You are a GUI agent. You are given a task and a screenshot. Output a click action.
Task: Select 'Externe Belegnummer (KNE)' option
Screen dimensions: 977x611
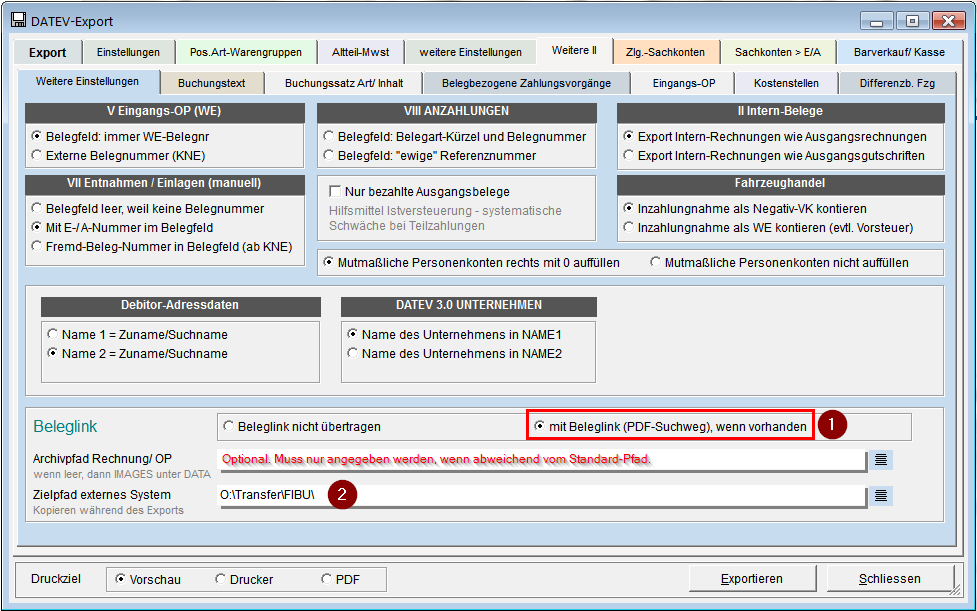click(118, 156)
